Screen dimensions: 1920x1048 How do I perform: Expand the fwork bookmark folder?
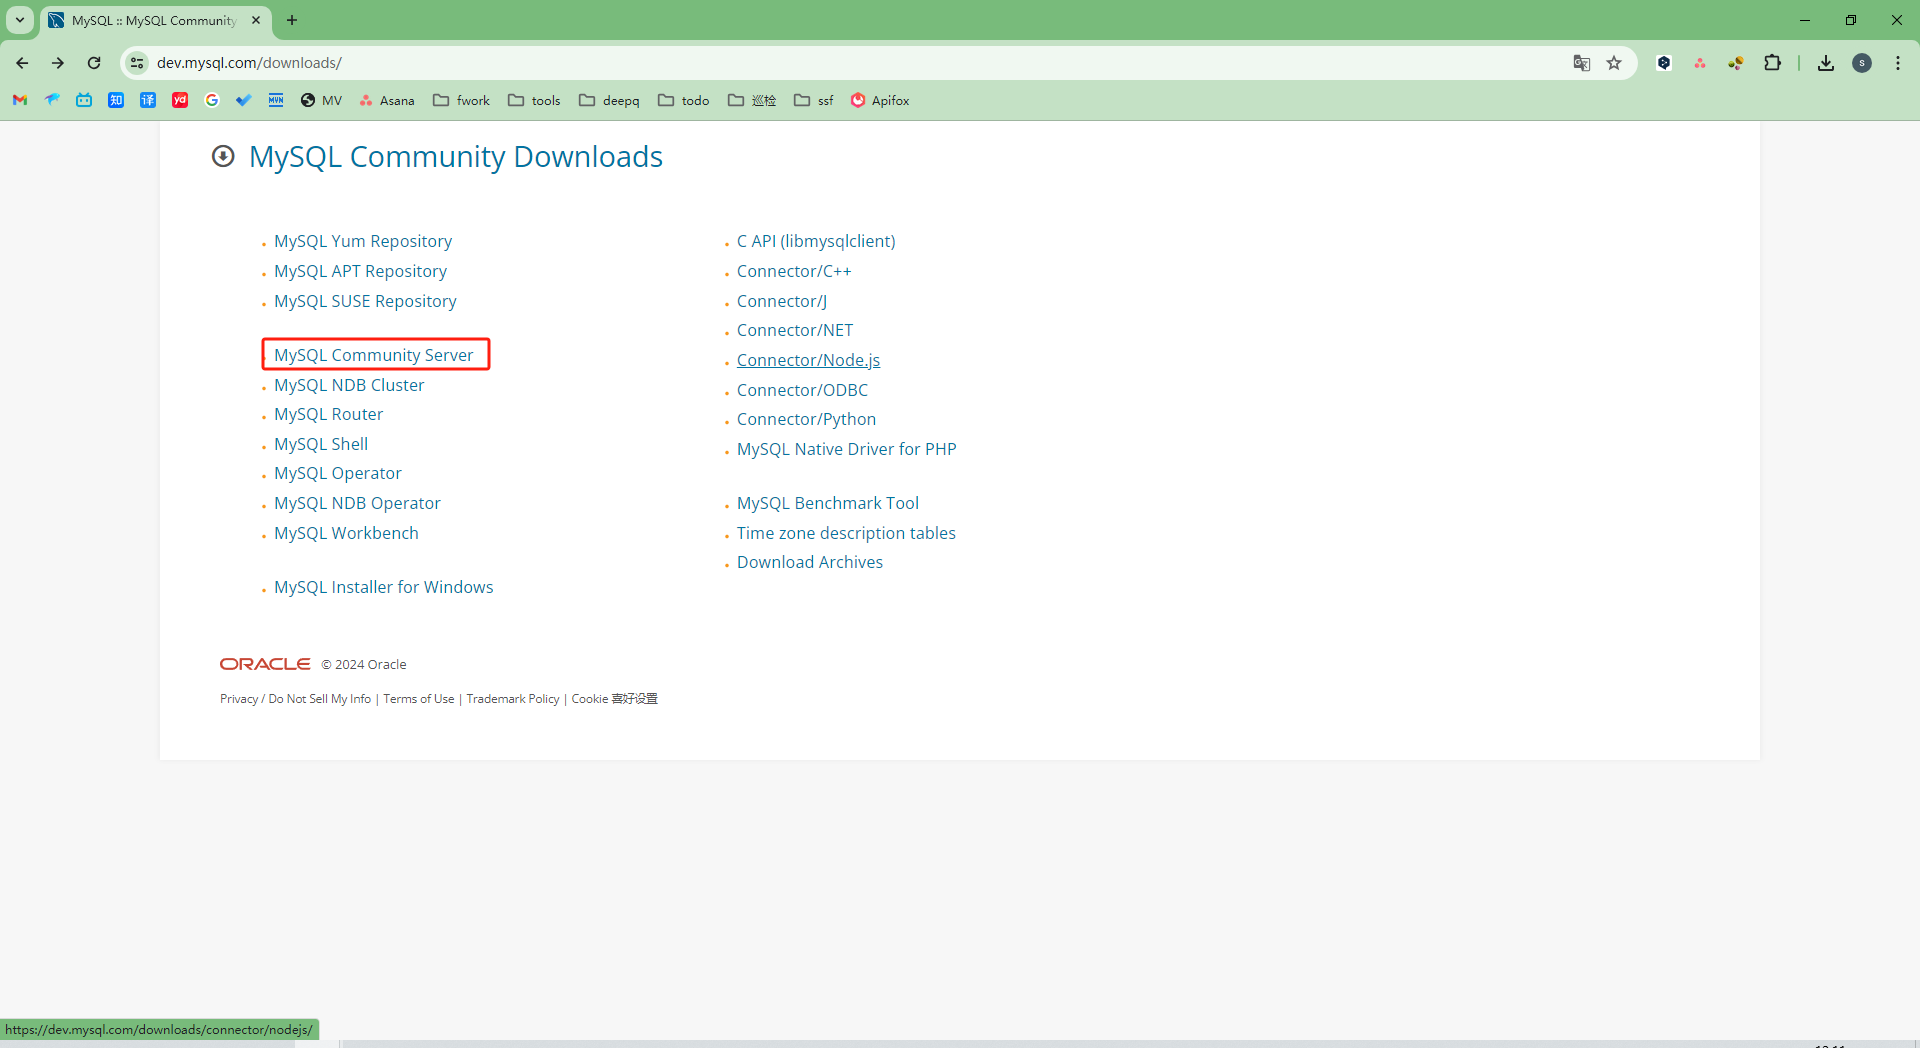coord(461,100)
